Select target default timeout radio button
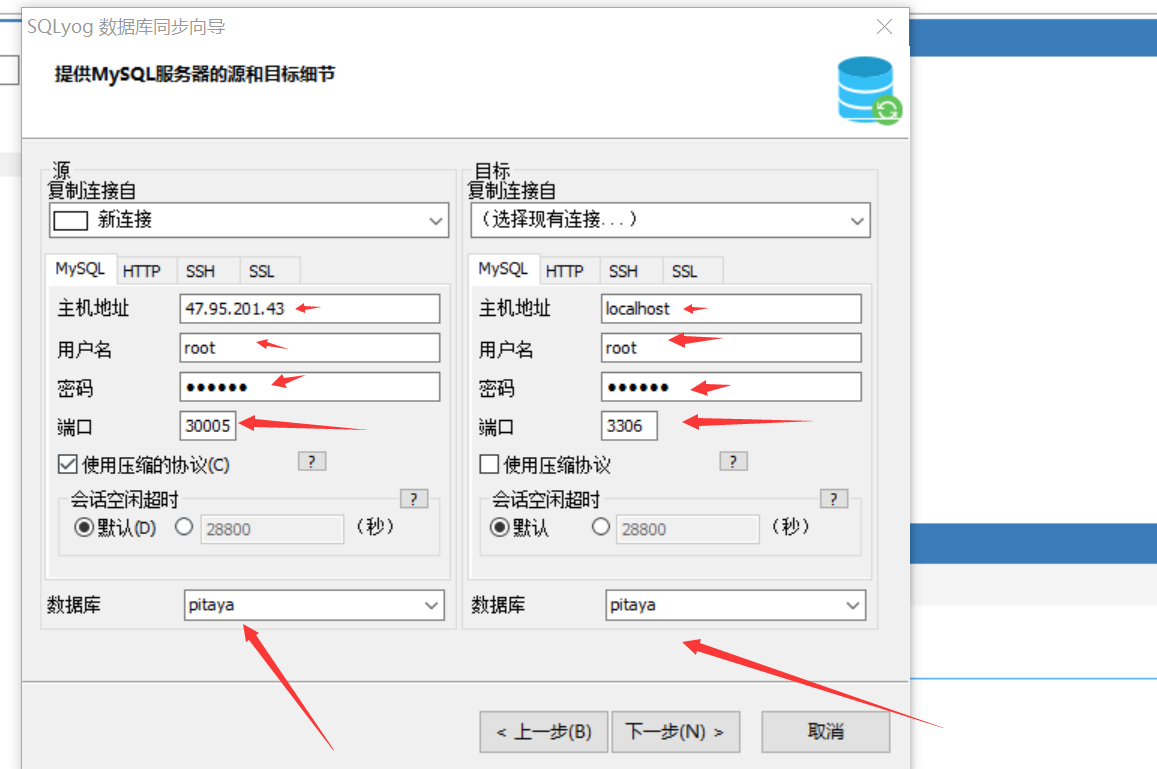The height and width of the screenshot is (769, 1157). [x=500, y=527]
